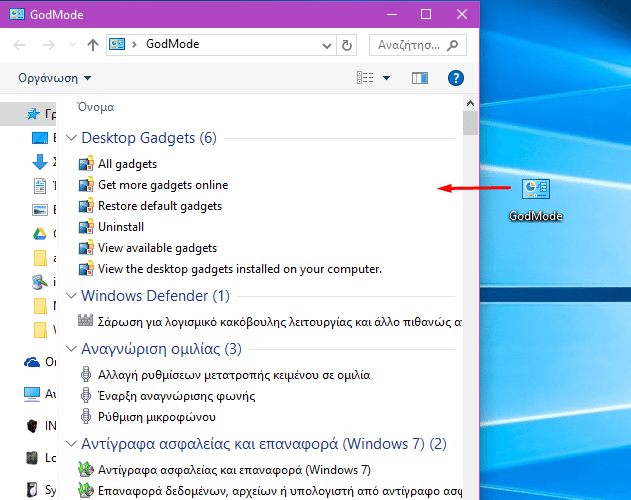Select the Desktop Gadgets (6) header
The height and width of the screenshot is (500, 631).
(149, 138)
